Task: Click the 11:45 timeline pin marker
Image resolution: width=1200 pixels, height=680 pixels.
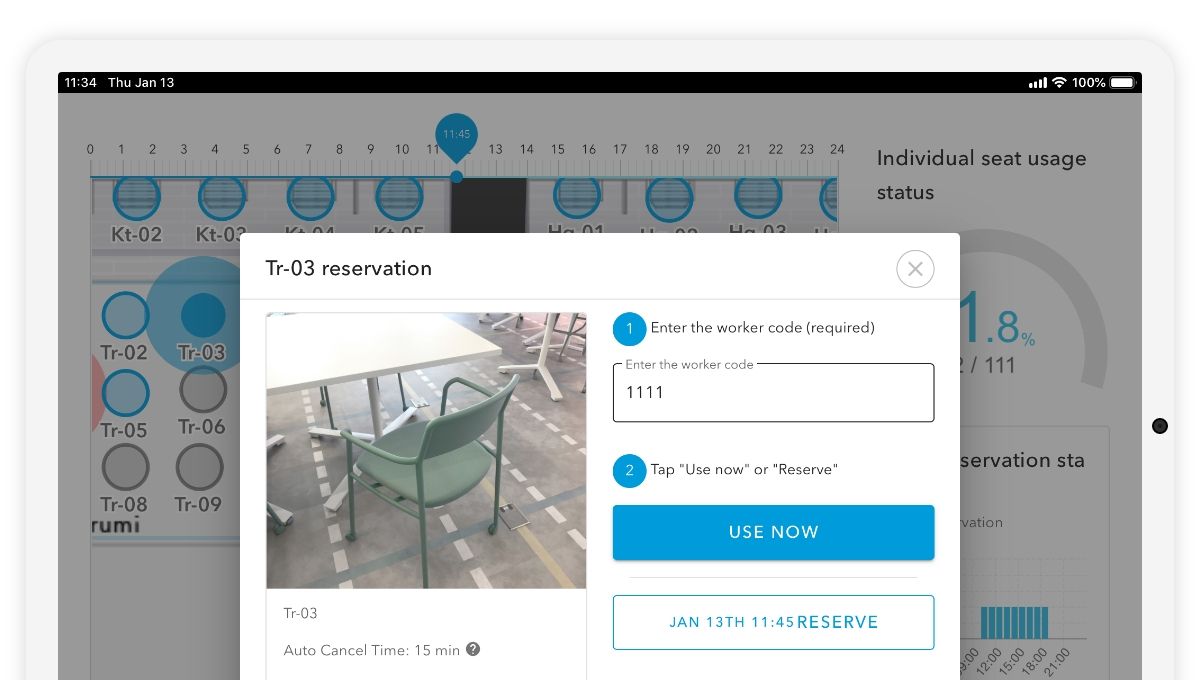Action: click(456, 134)
